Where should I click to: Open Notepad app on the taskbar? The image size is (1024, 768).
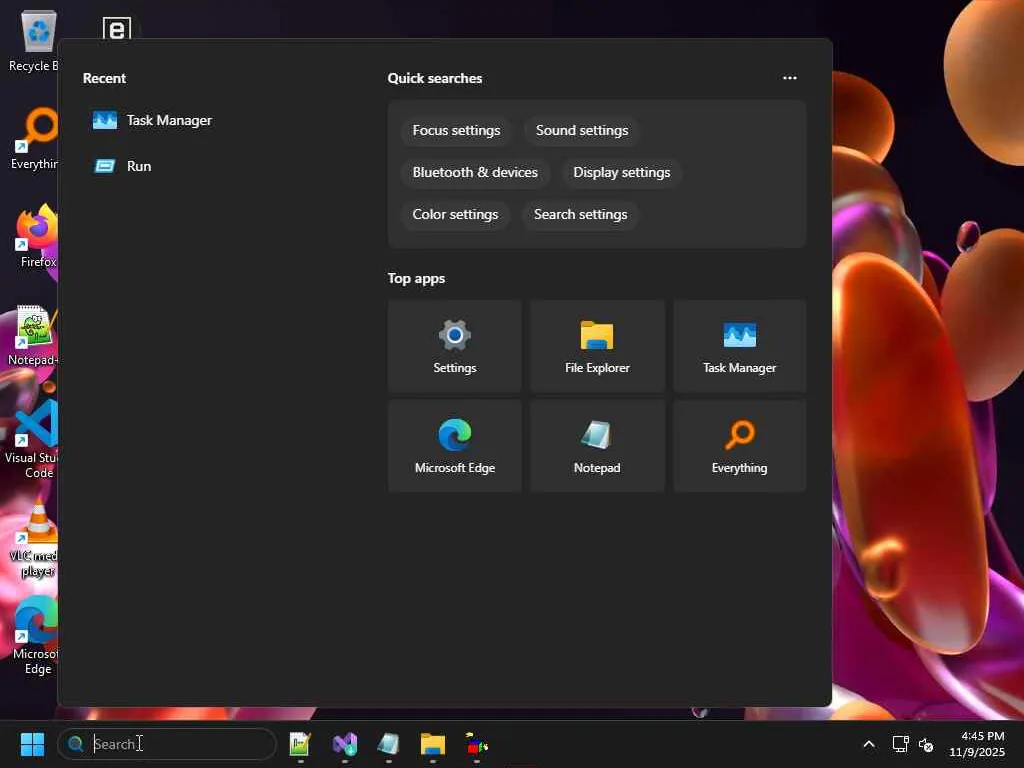[389, 744]
